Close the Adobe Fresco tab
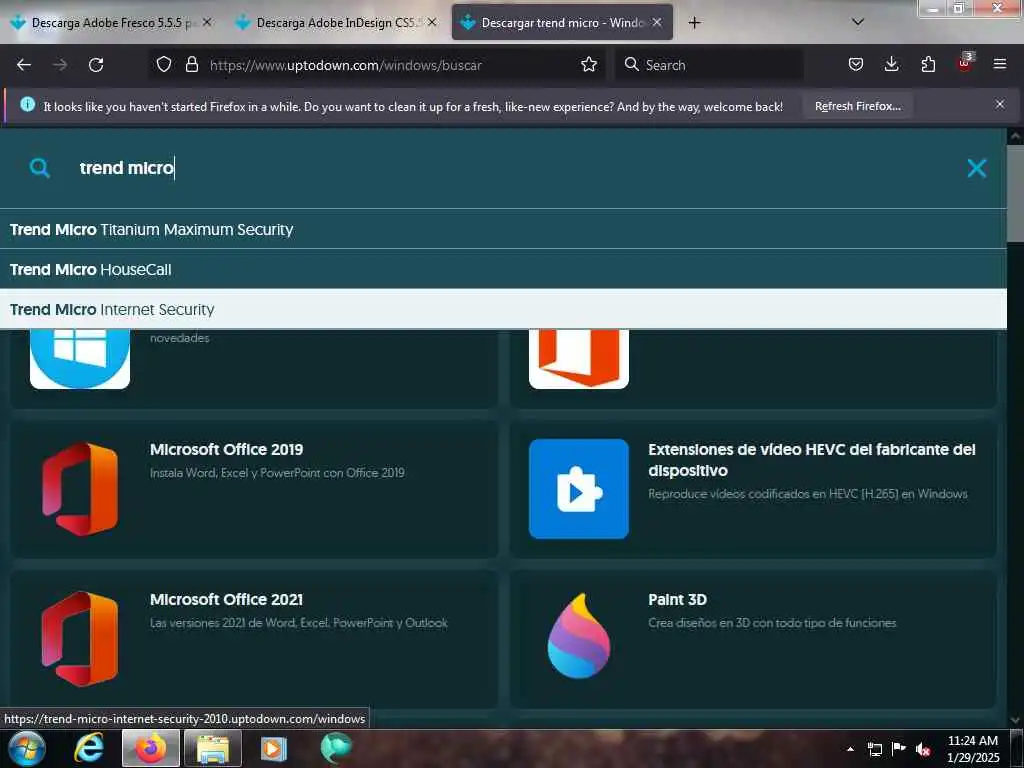This screenshot has height=768, width=1024. point(206,22)
